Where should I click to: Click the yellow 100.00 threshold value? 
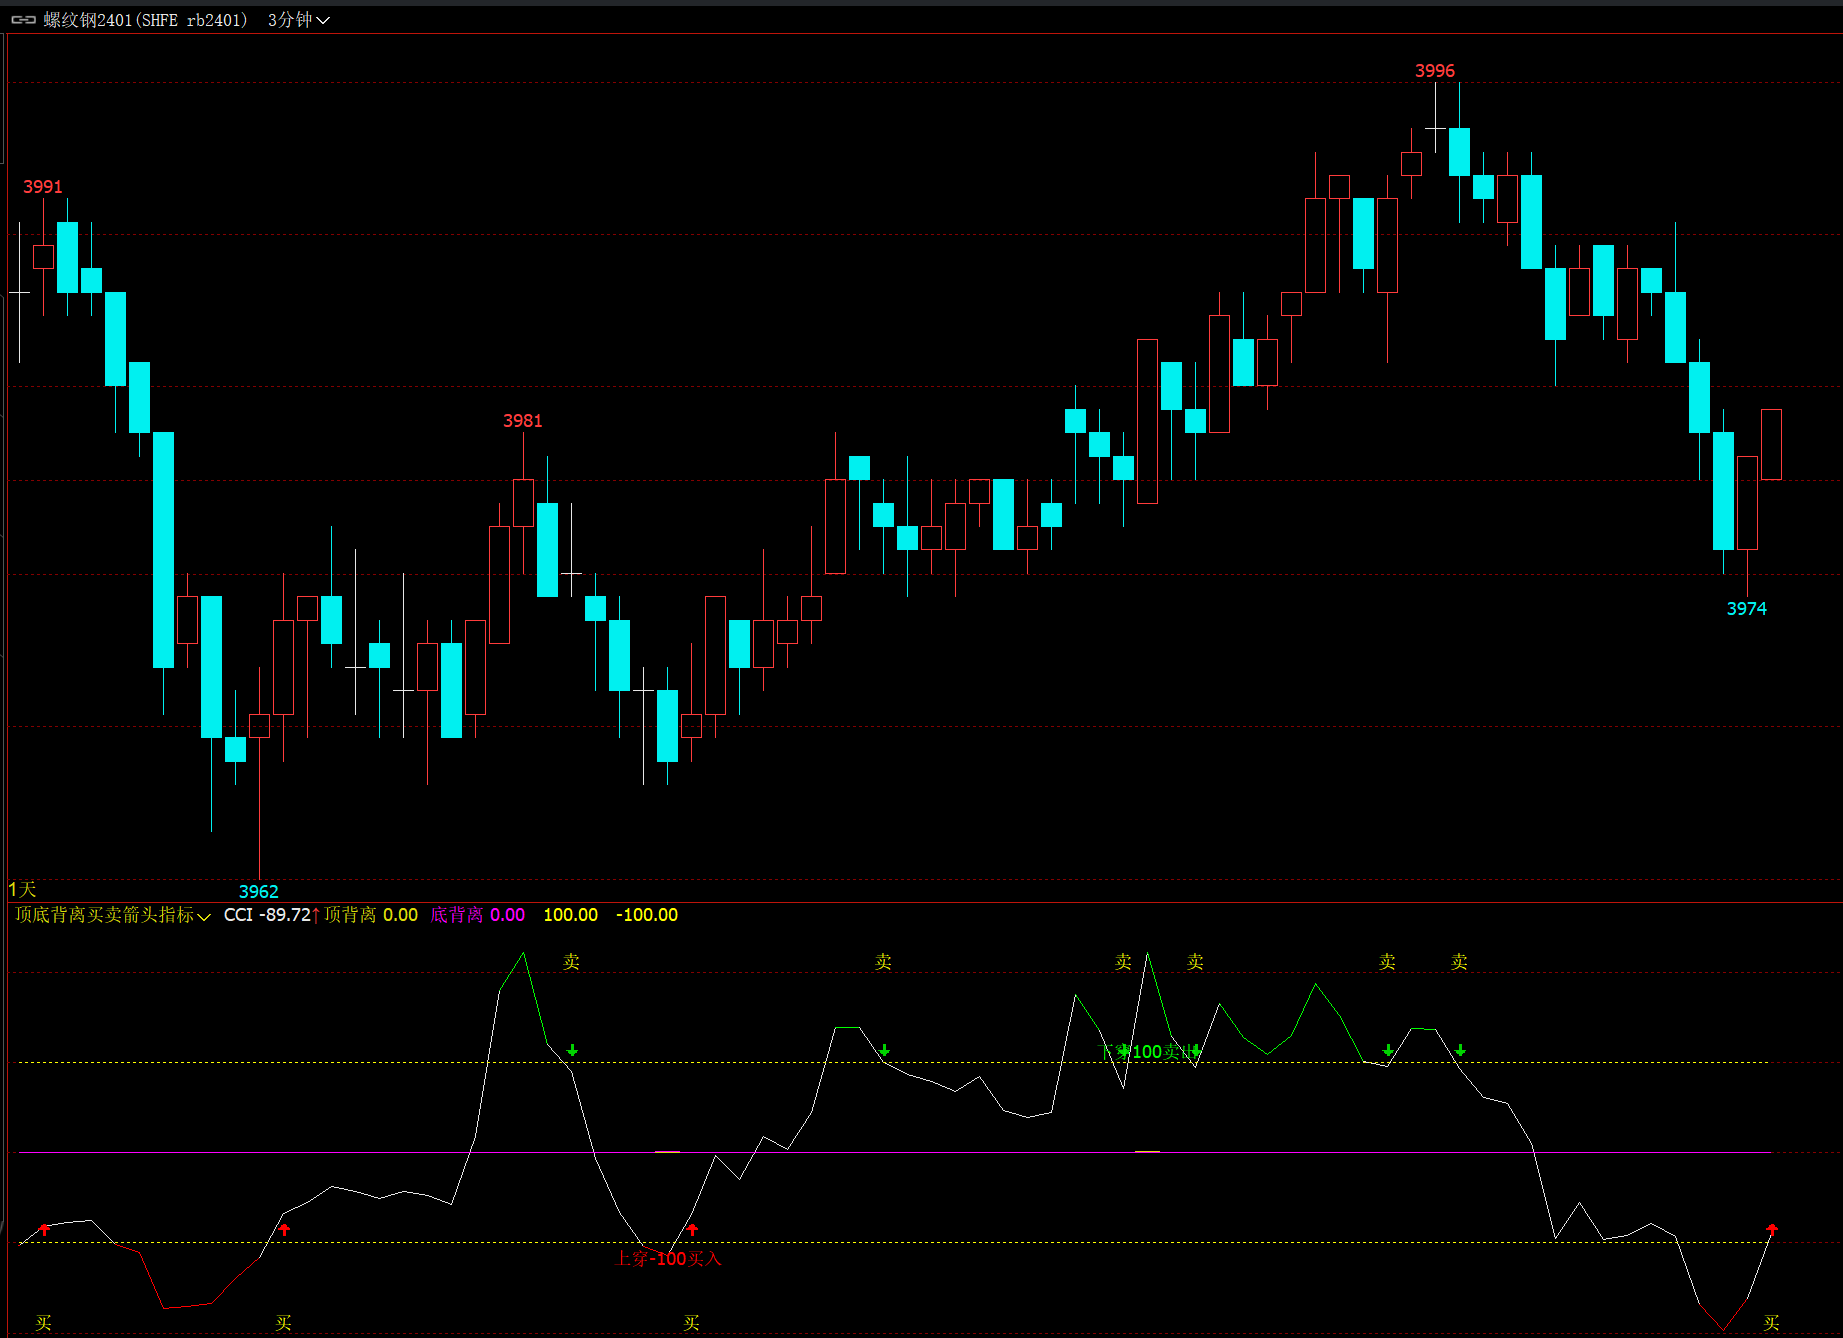click(x=571, y=915)
